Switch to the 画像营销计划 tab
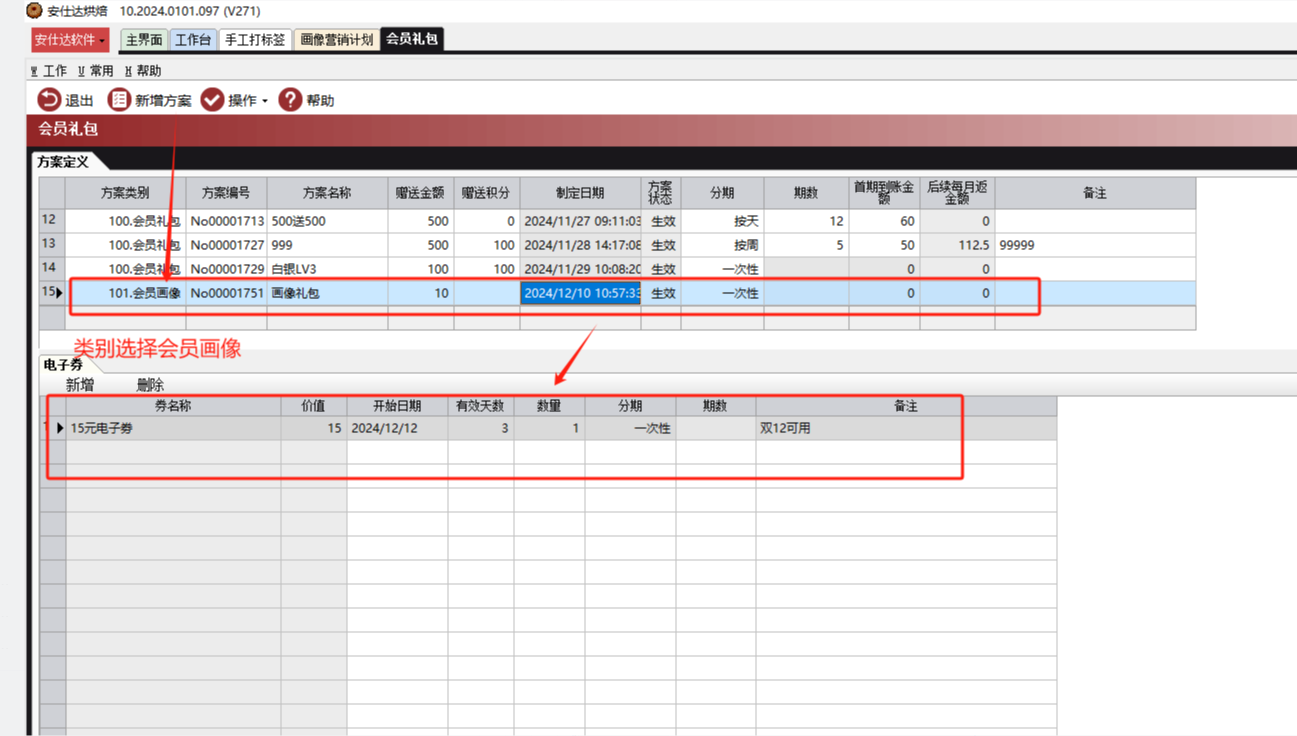Image resolution: width=1297 pixels, height=736 pixels. tap(336, 40)
